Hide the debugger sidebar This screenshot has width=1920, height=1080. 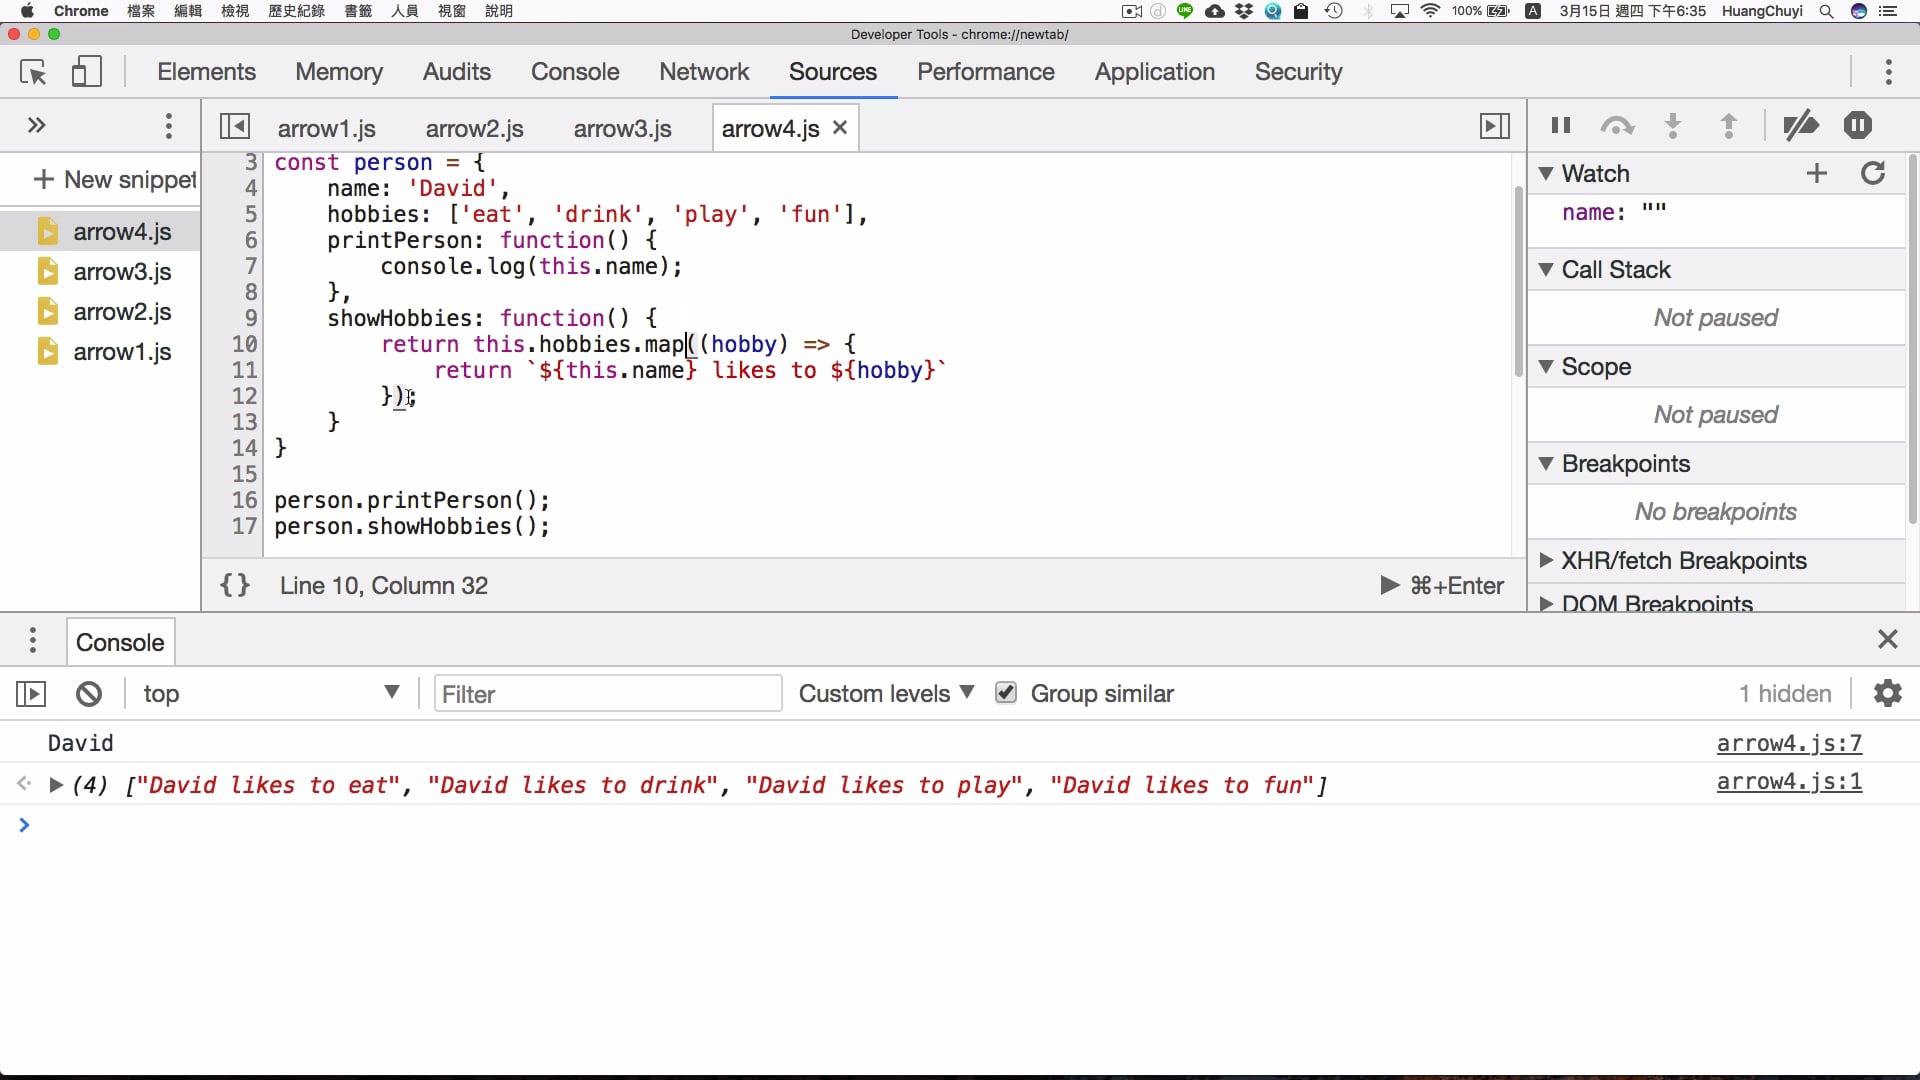coord(1494,127)
